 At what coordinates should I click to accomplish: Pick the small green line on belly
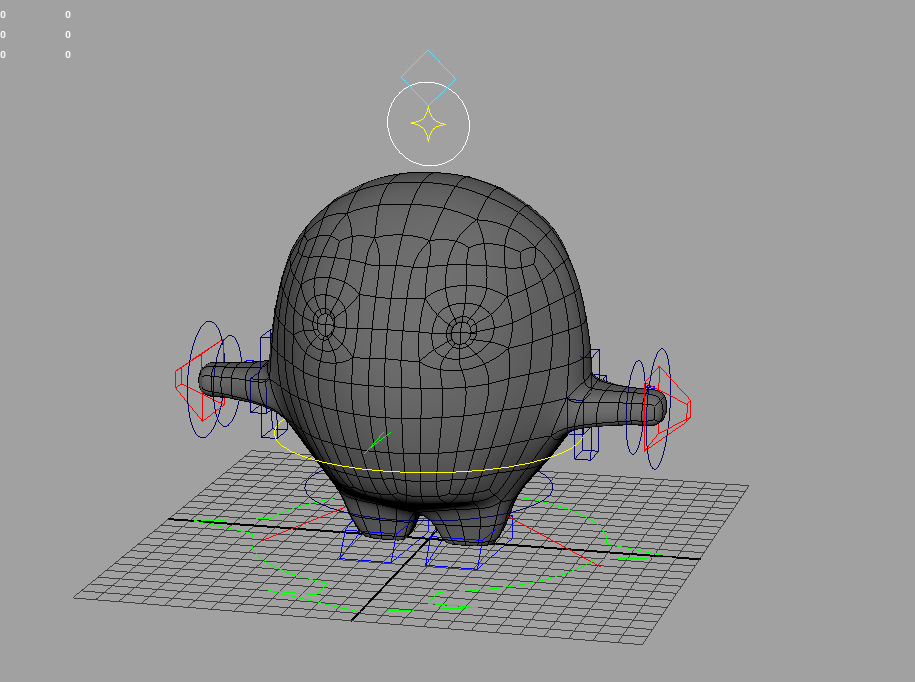click(x=379, y=439)
